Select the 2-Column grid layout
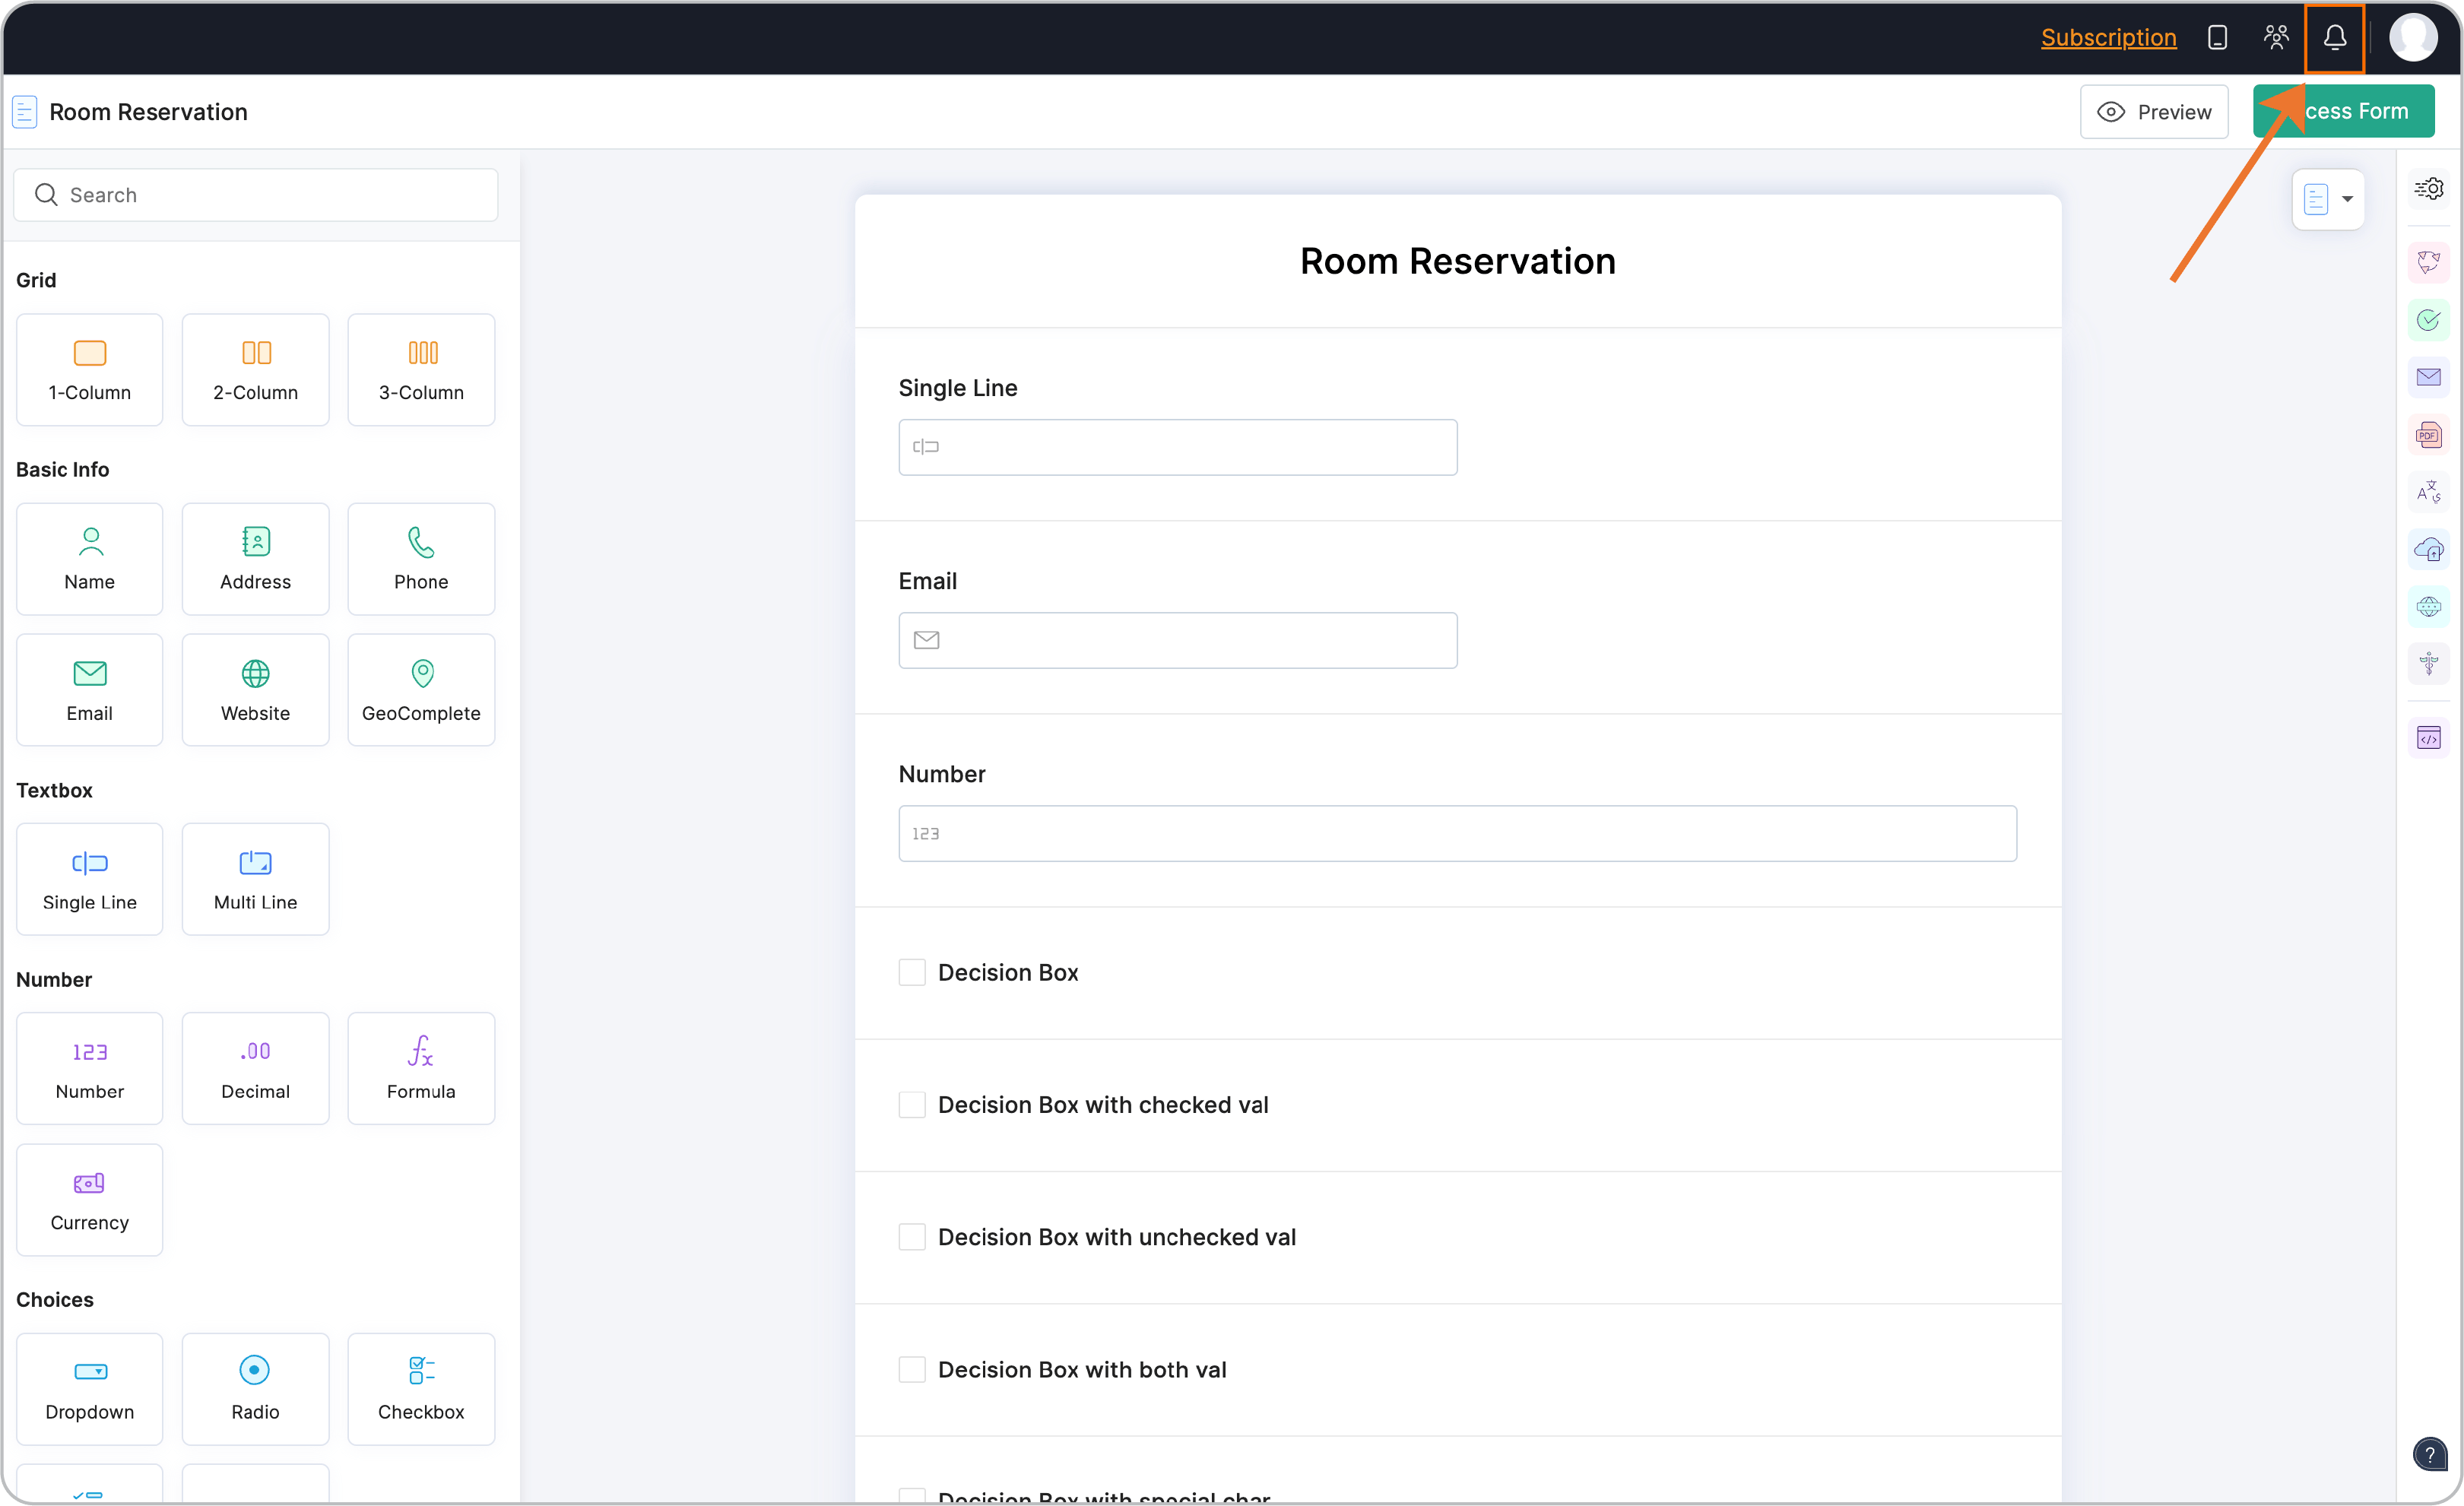 255,370
